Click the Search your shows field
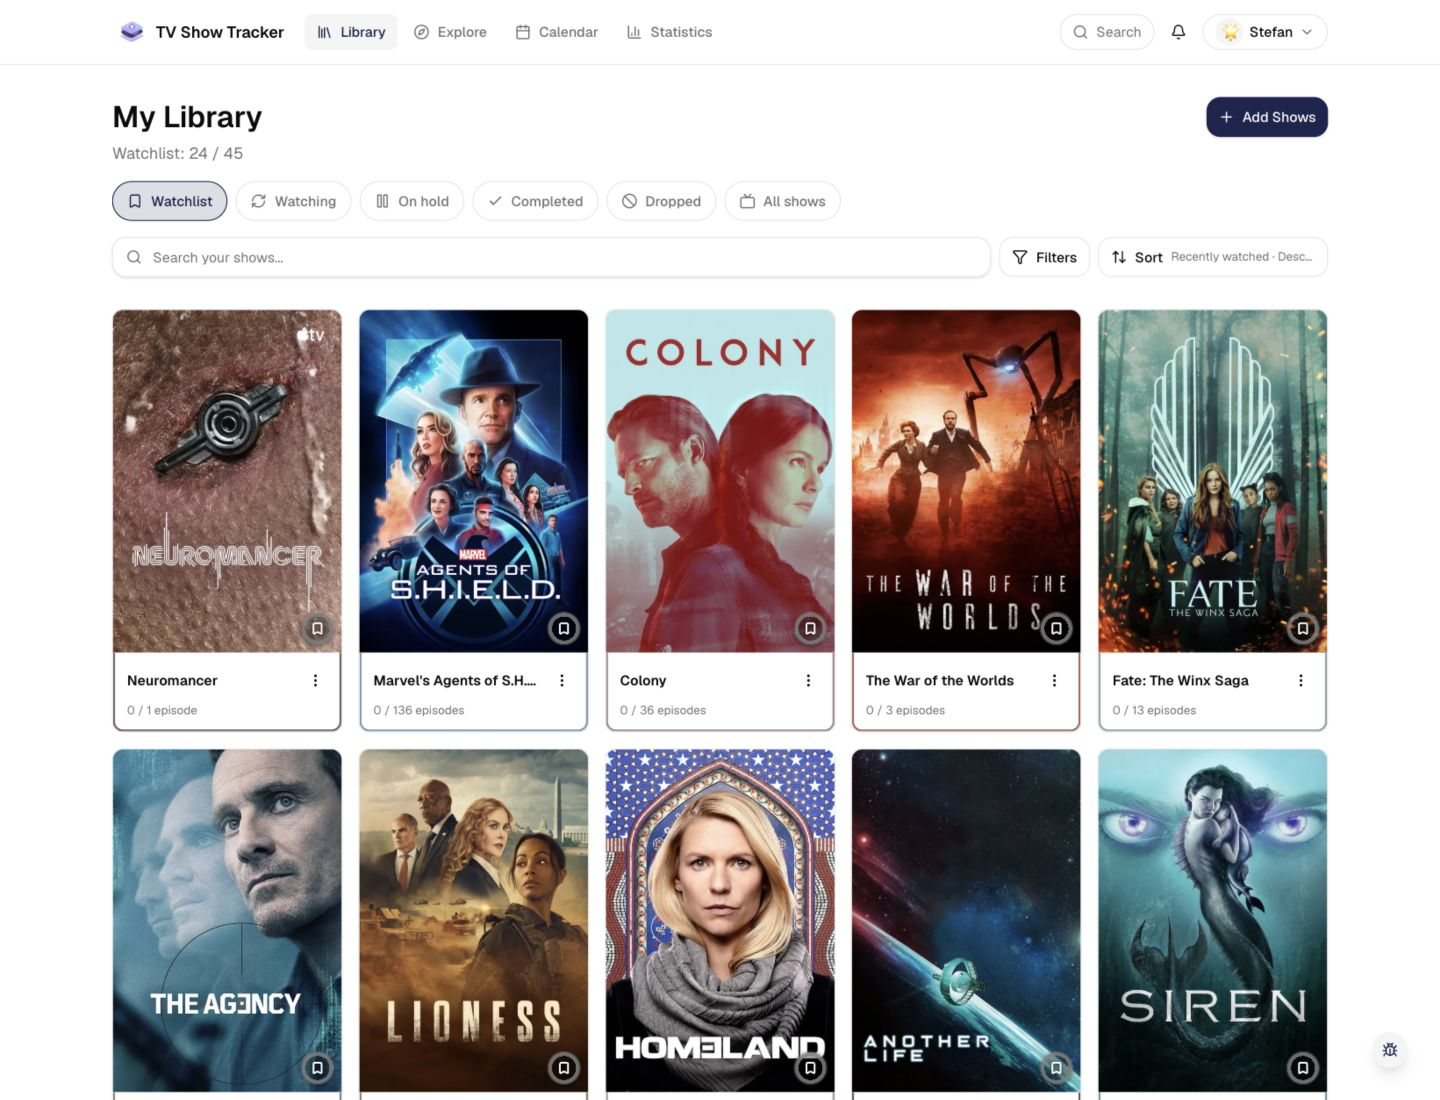Viewport: 1440px width, 1100px height. [551, 257]
